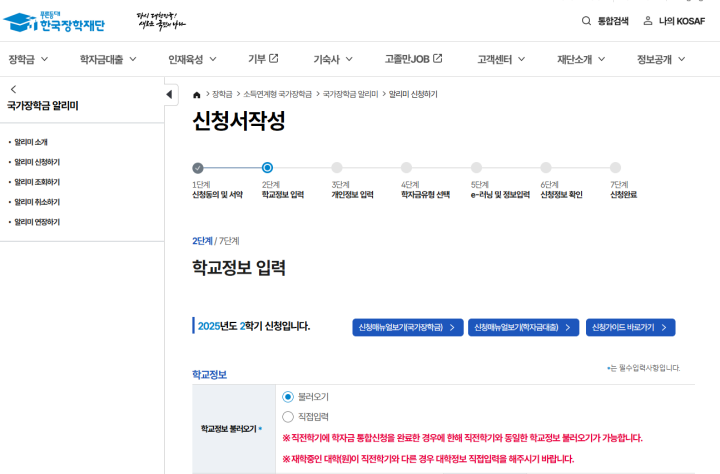This screenshot has height=474, width=720.
Task: Click the 2025년도 2학기 신청입니다 text
Action: [x=254, y=326]
